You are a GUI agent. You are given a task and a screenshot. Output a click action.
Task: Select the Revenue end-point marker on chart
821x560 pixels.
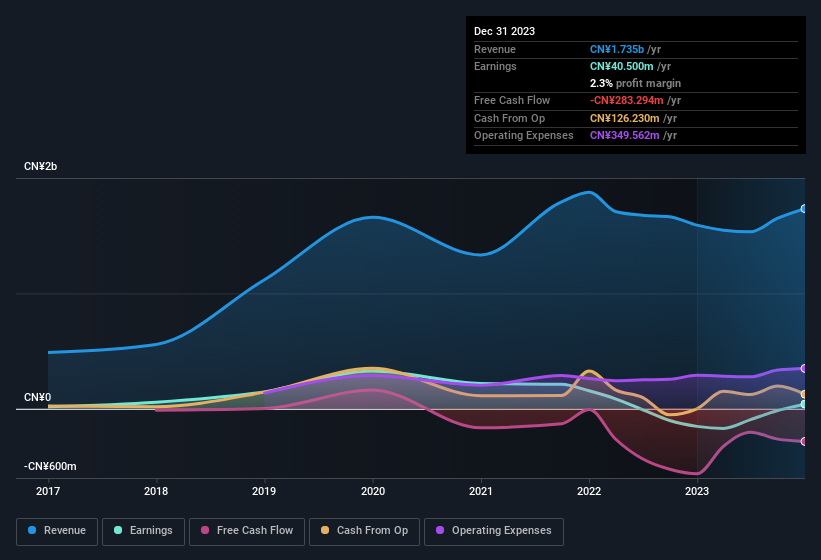point(804,209)
